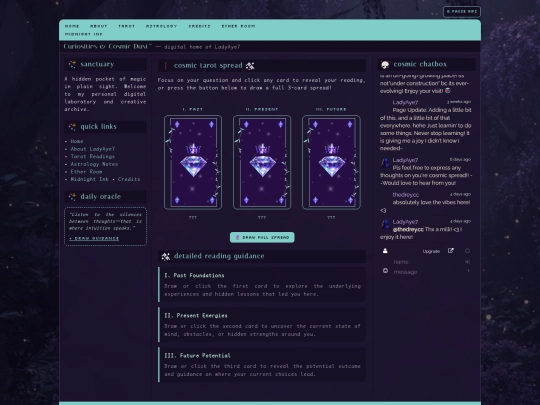Click the chatbox user profile icon
The image size is (540, 405).
[385, 251]
